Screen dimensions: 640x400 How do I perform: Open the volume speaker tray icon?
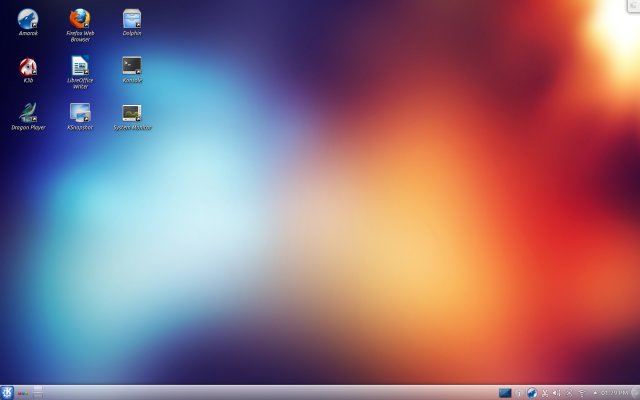557,393
